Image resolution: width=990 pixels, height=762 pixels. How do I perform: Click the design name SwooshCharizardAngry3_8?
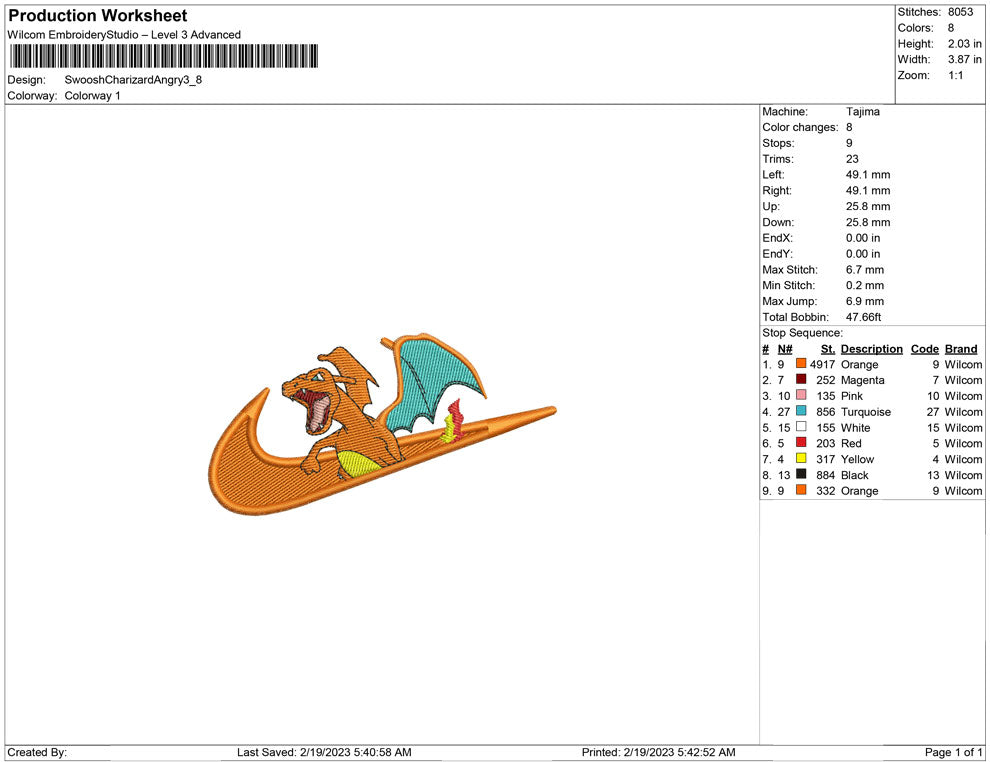133,80
